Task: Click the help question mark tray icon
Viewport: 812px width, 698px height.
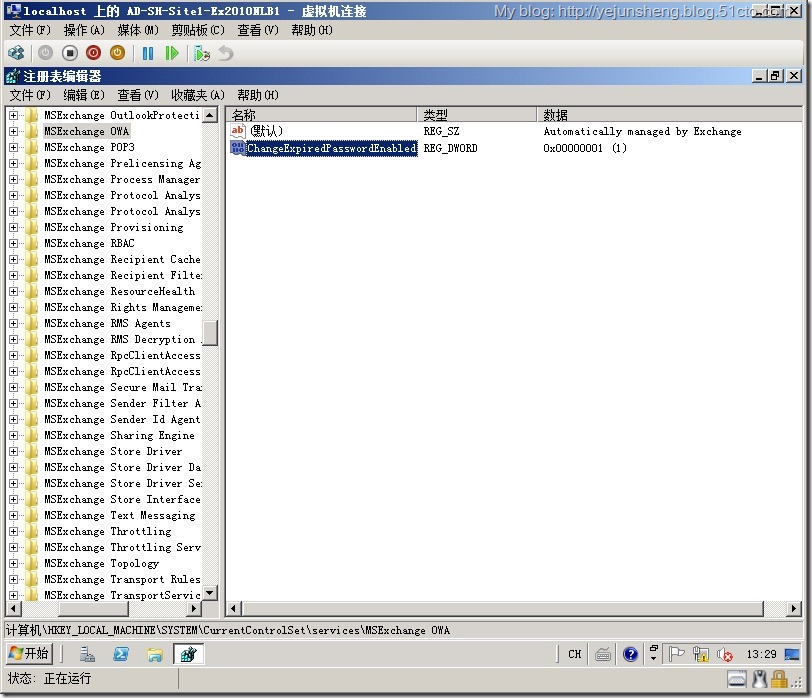Action: [630, 655]
